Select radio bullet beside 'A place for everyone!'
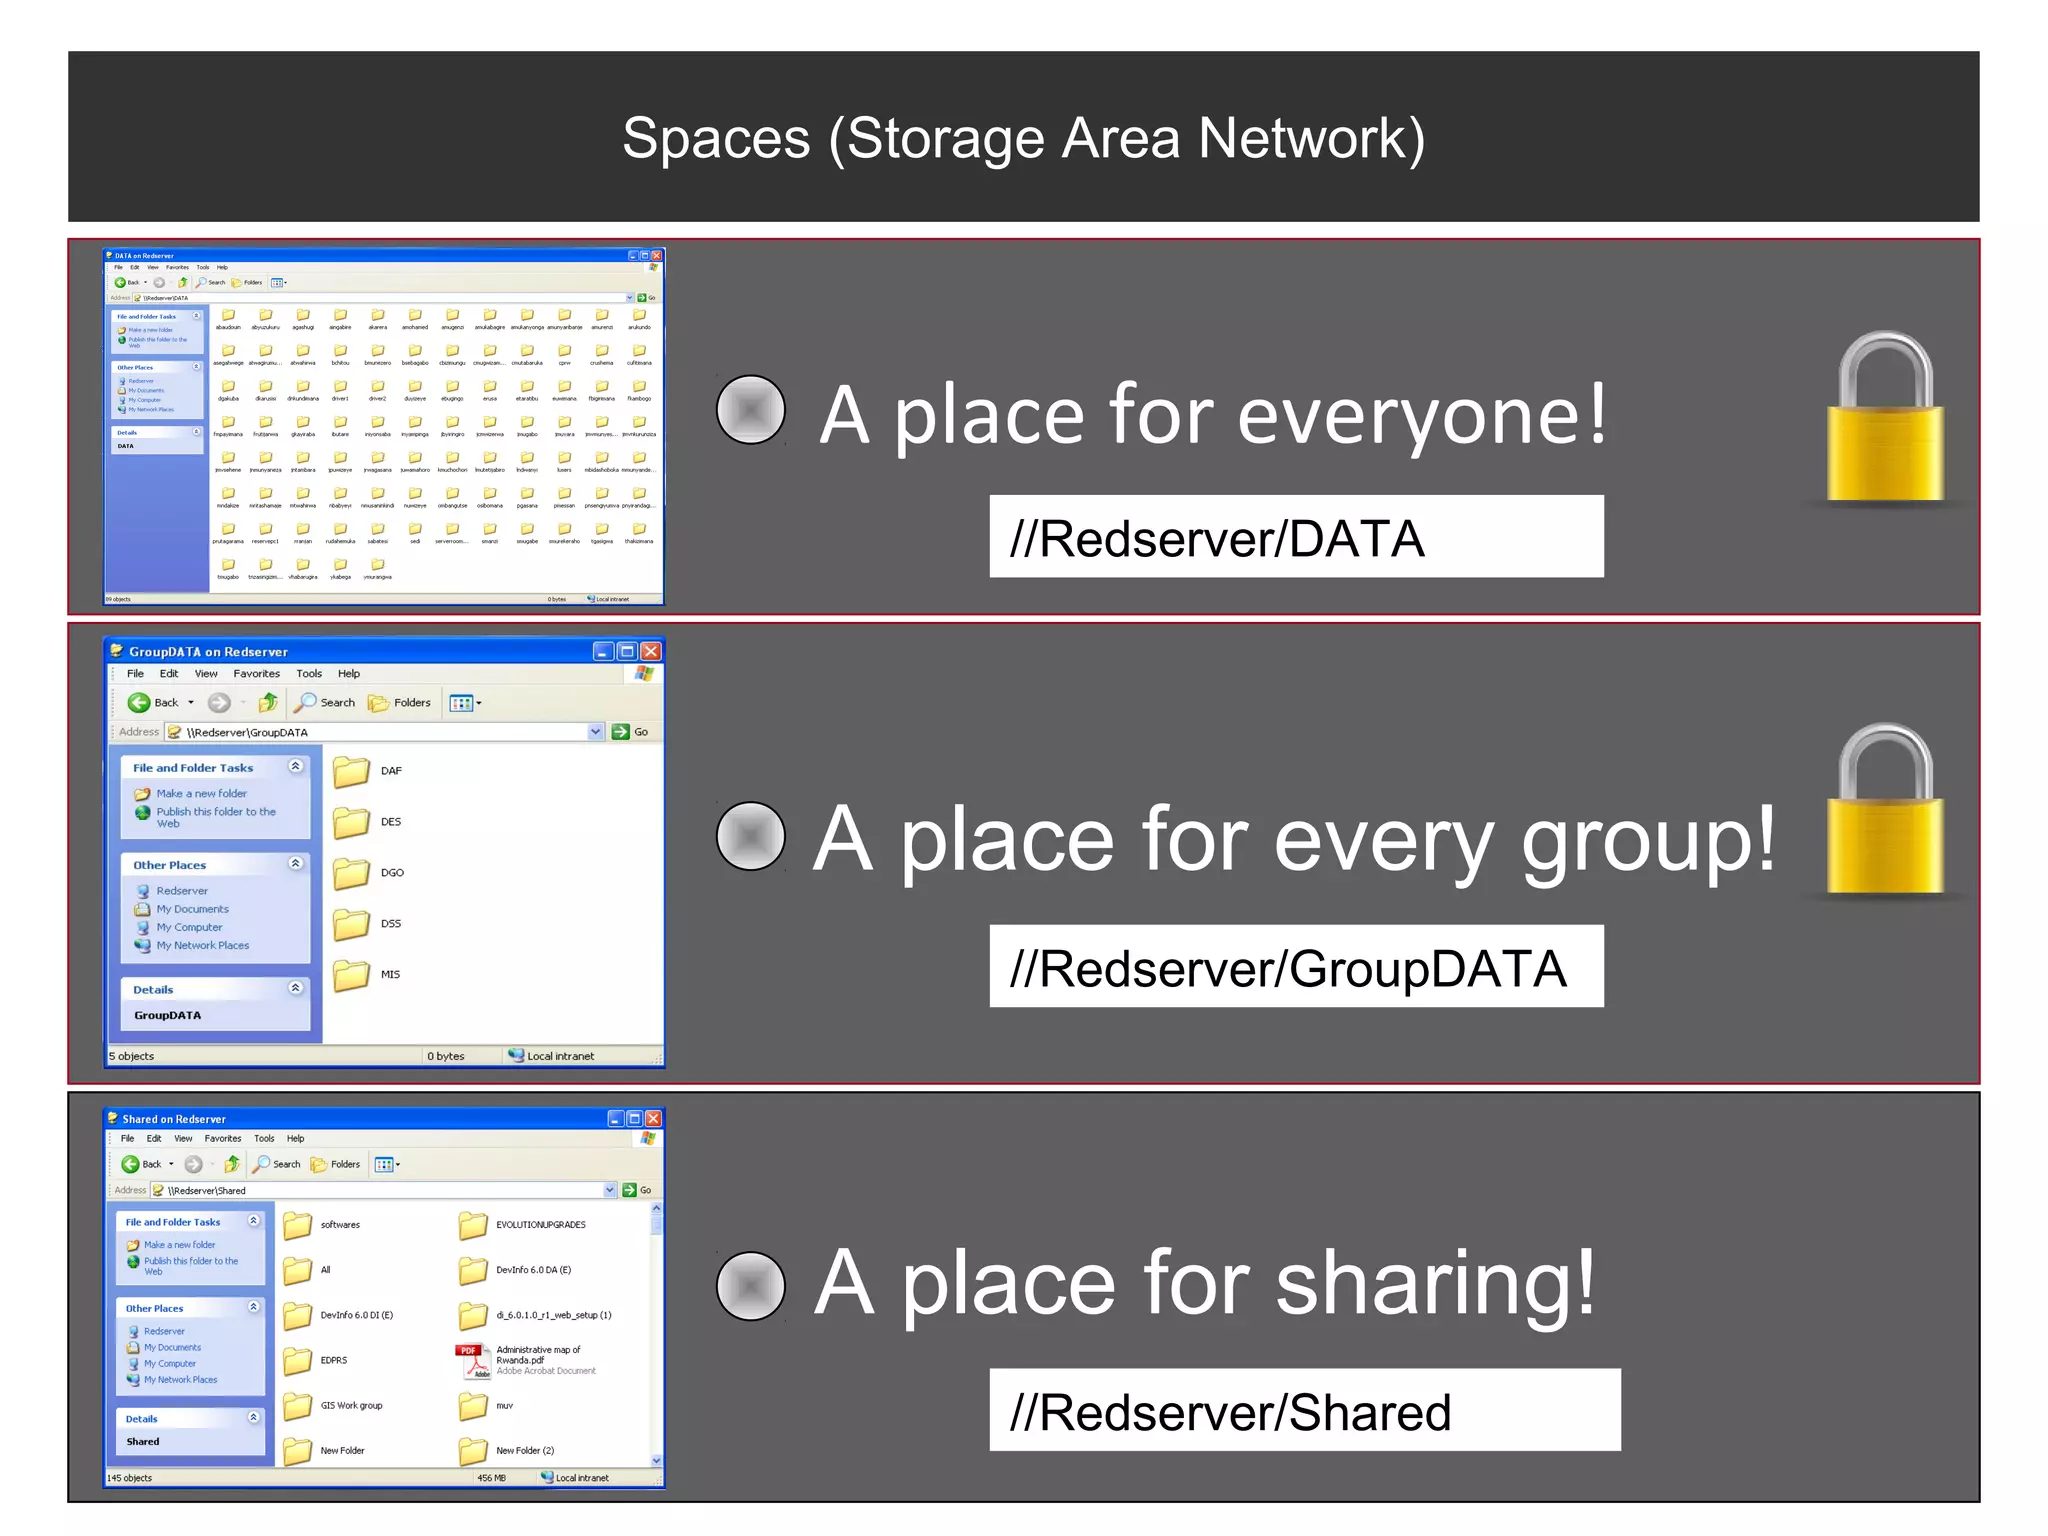This screenshot has height=1536, width=2048. (x=751, y=410)
